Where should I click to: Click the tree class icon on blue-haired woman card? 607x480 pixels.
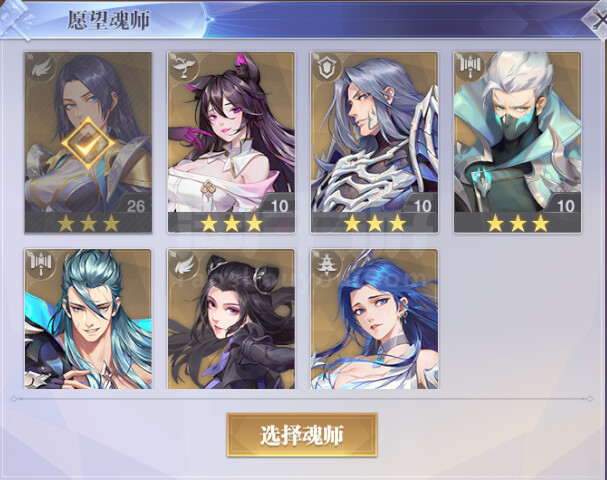328,265
